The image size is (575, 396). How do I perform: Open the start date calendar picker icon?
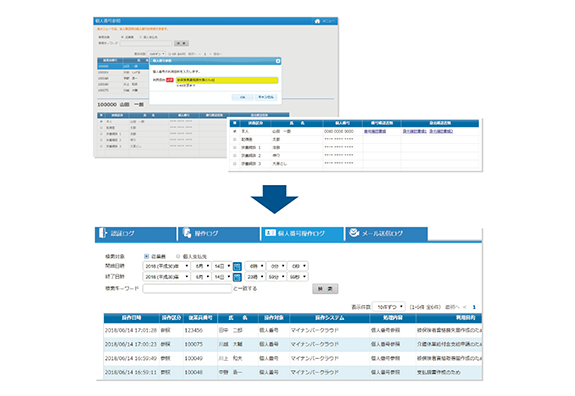click(237, 266)
